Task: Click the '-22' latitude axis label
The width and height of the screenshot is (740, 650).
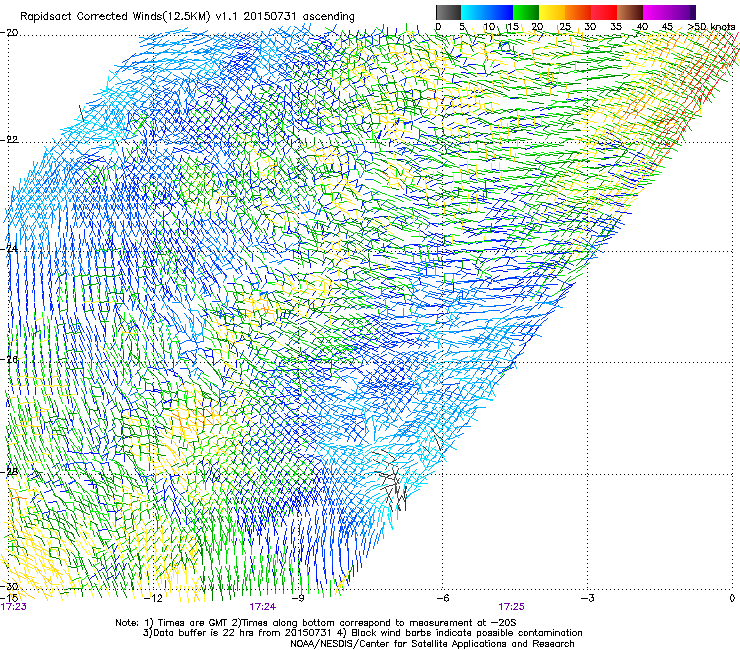Action: pos(9,140)
